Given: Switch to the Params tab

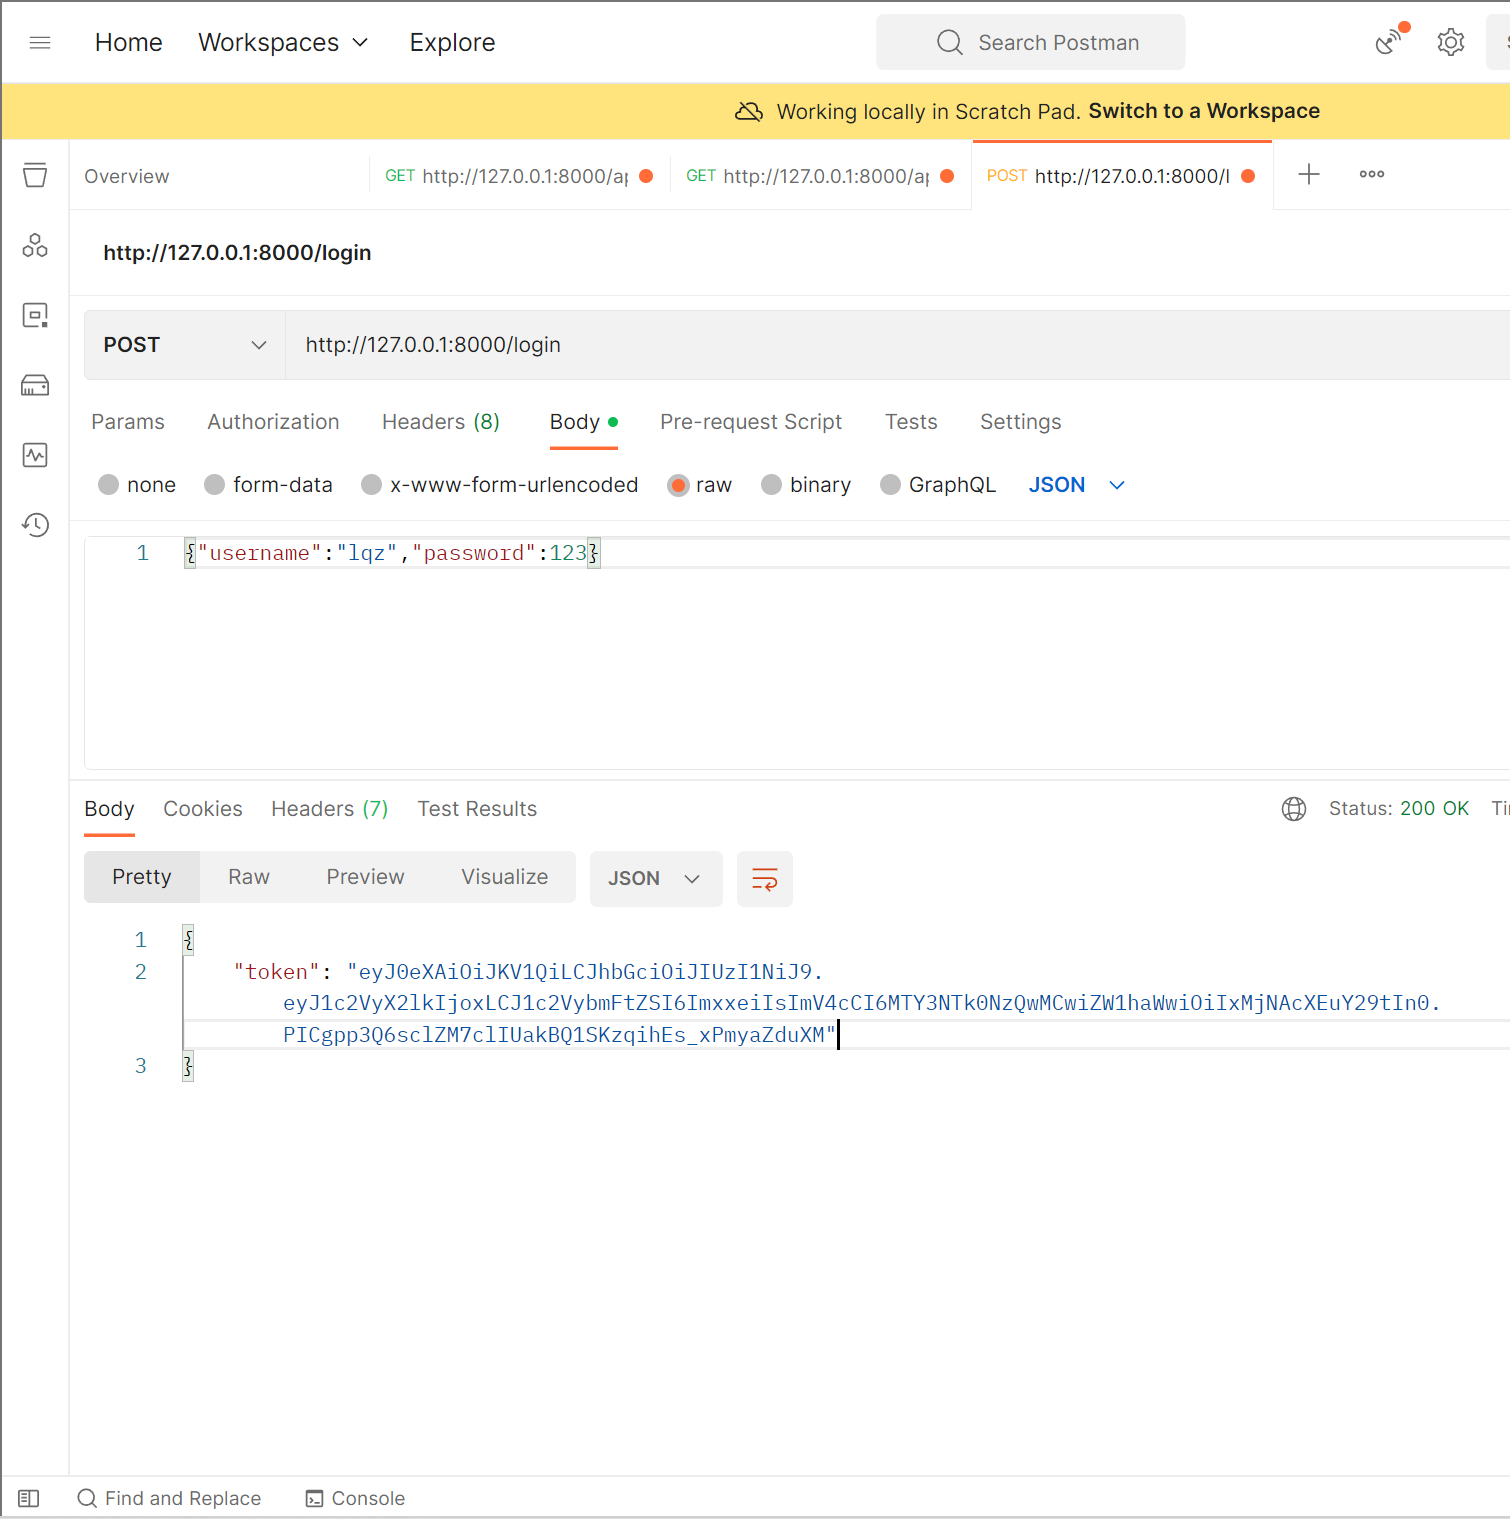Looking at the screenshot, I should pyautogui.click(x=128, y=422).
